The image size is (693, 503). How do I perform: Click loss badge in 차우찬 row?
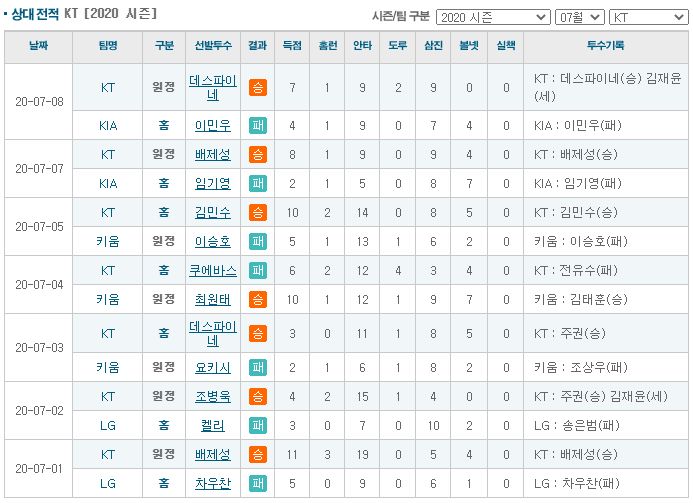(258, 484)
